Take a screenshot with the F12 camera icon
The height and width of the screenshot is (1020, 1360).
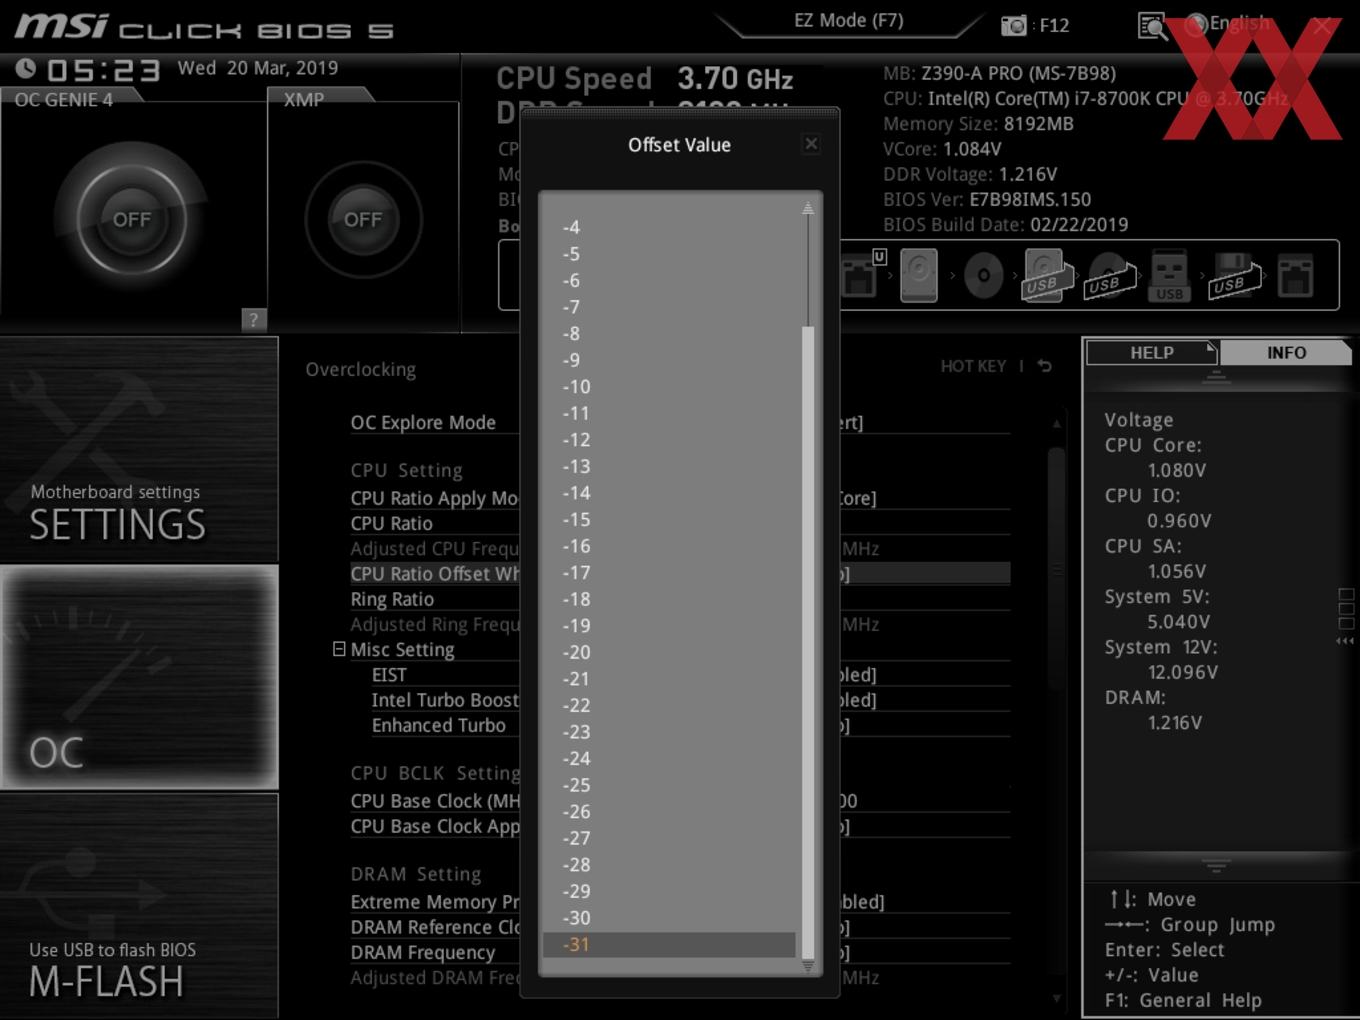[x=1014, y=25]
